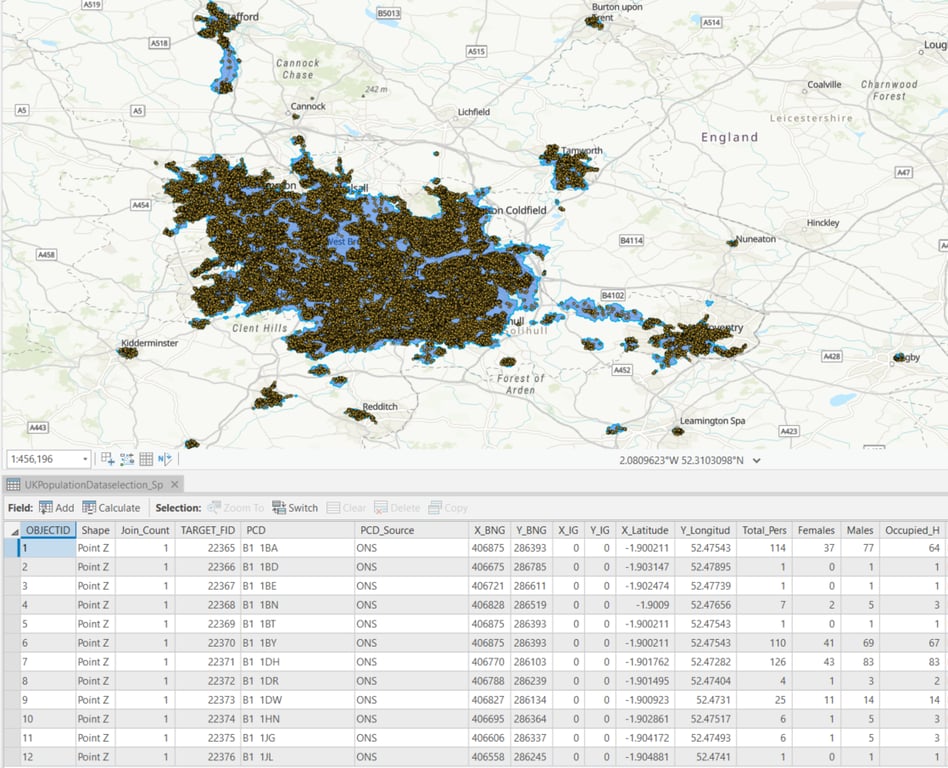The width and height of the screenshot is (948, 768).
Task: Open the map scale dropdown
Action: [84, 459]
